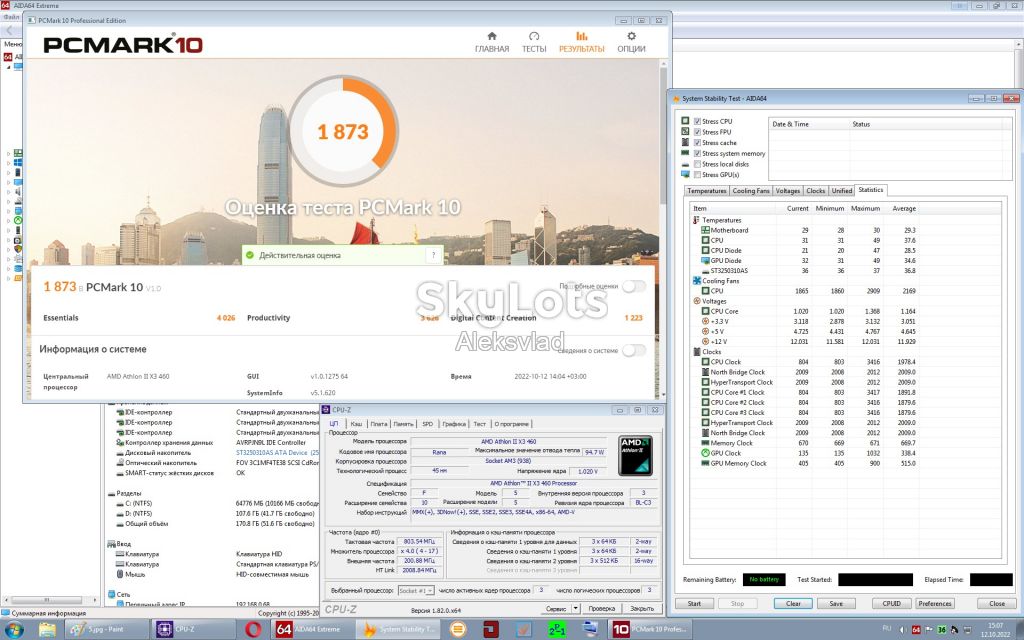Click Проверка button in CPU-Z
Image resolution: width=1024 pixels, height=640 pixels.
click(x=601, y=608)
